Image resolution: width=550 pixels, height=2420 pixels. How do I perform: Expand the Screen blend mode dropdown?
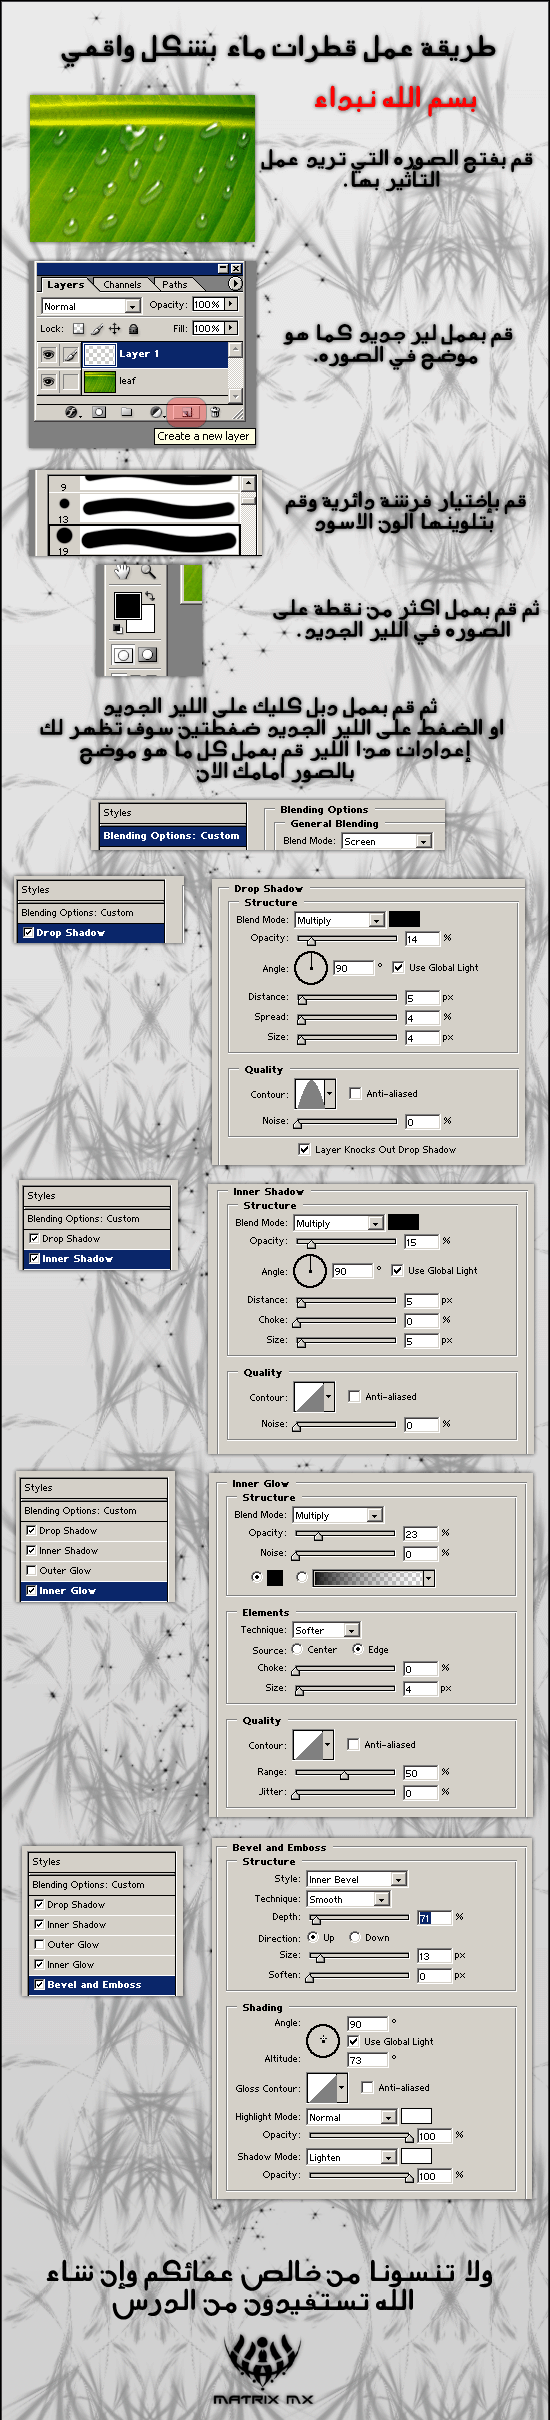[x=386, y=841]
